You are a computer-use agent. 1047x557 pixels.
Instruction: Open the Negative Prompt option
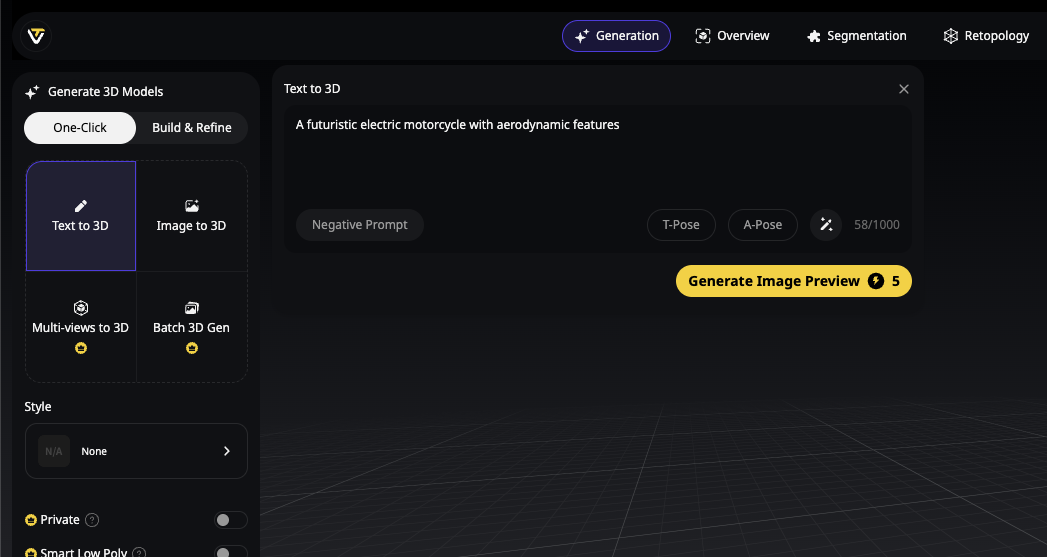[x=360, y=225]
